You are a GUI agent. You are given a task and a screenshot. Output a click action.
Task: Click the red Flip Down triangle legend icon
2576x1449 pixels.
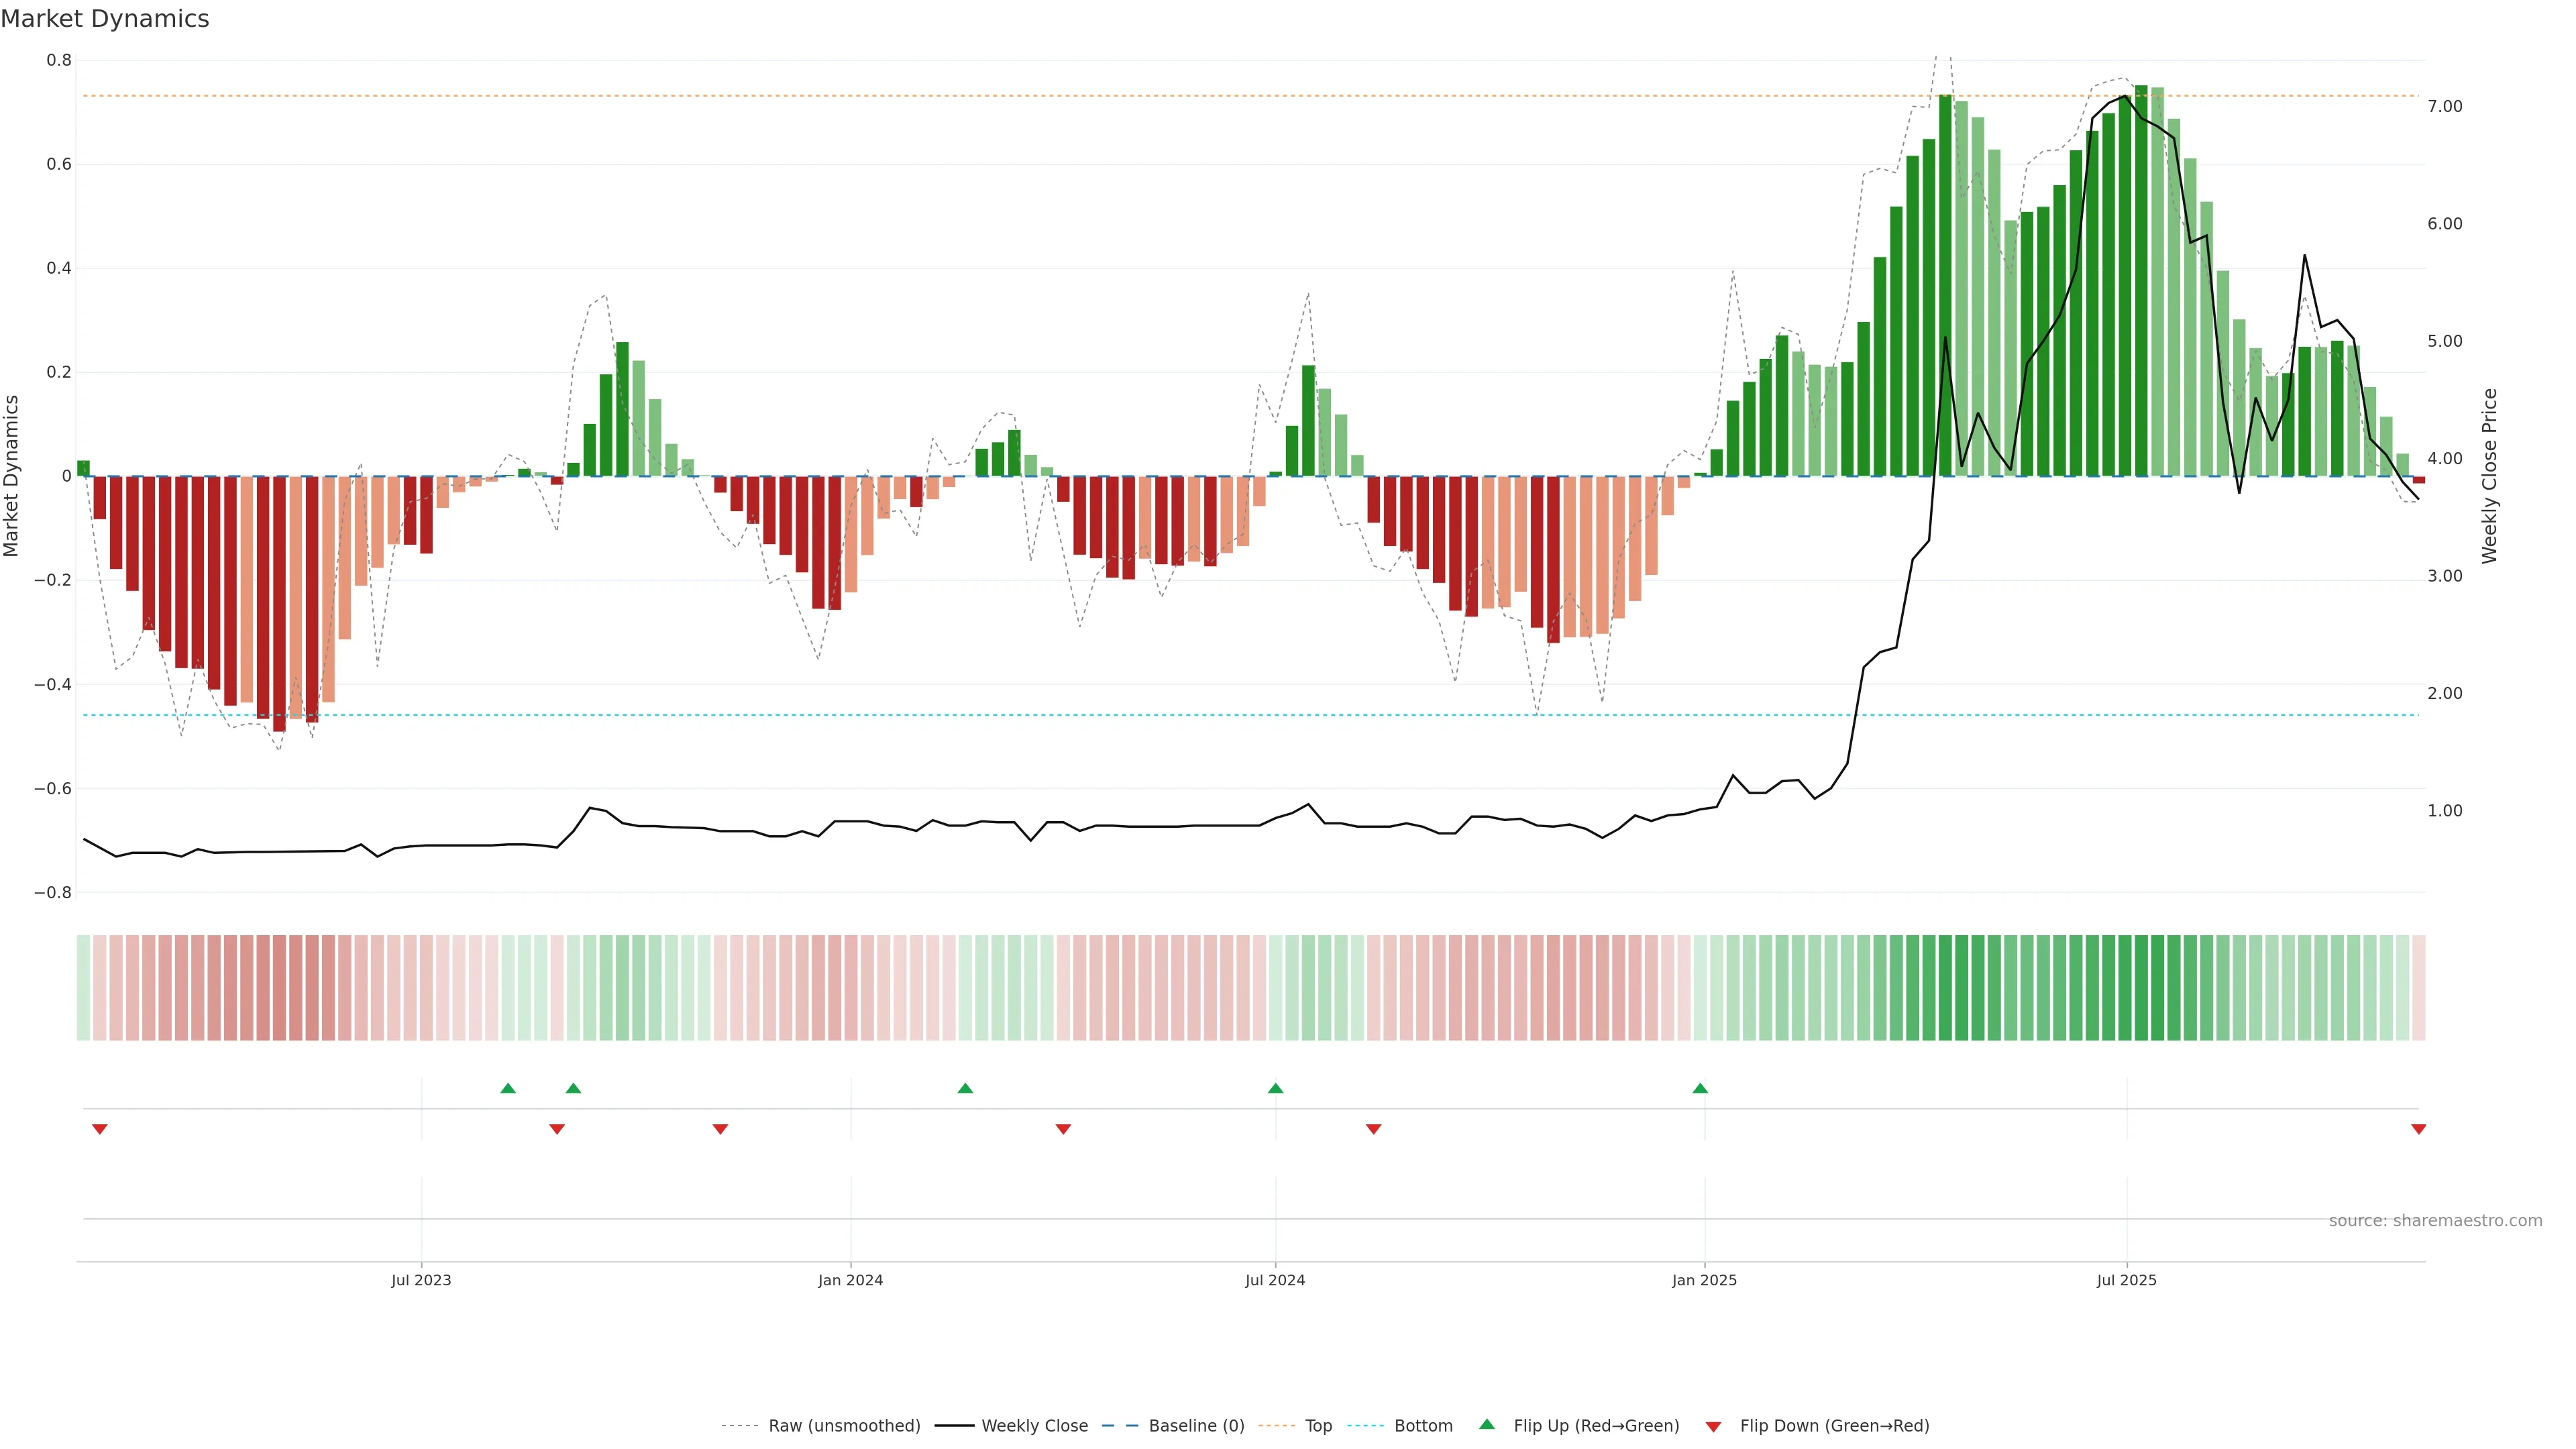pyautogui.click(x=1713, y=1427)
